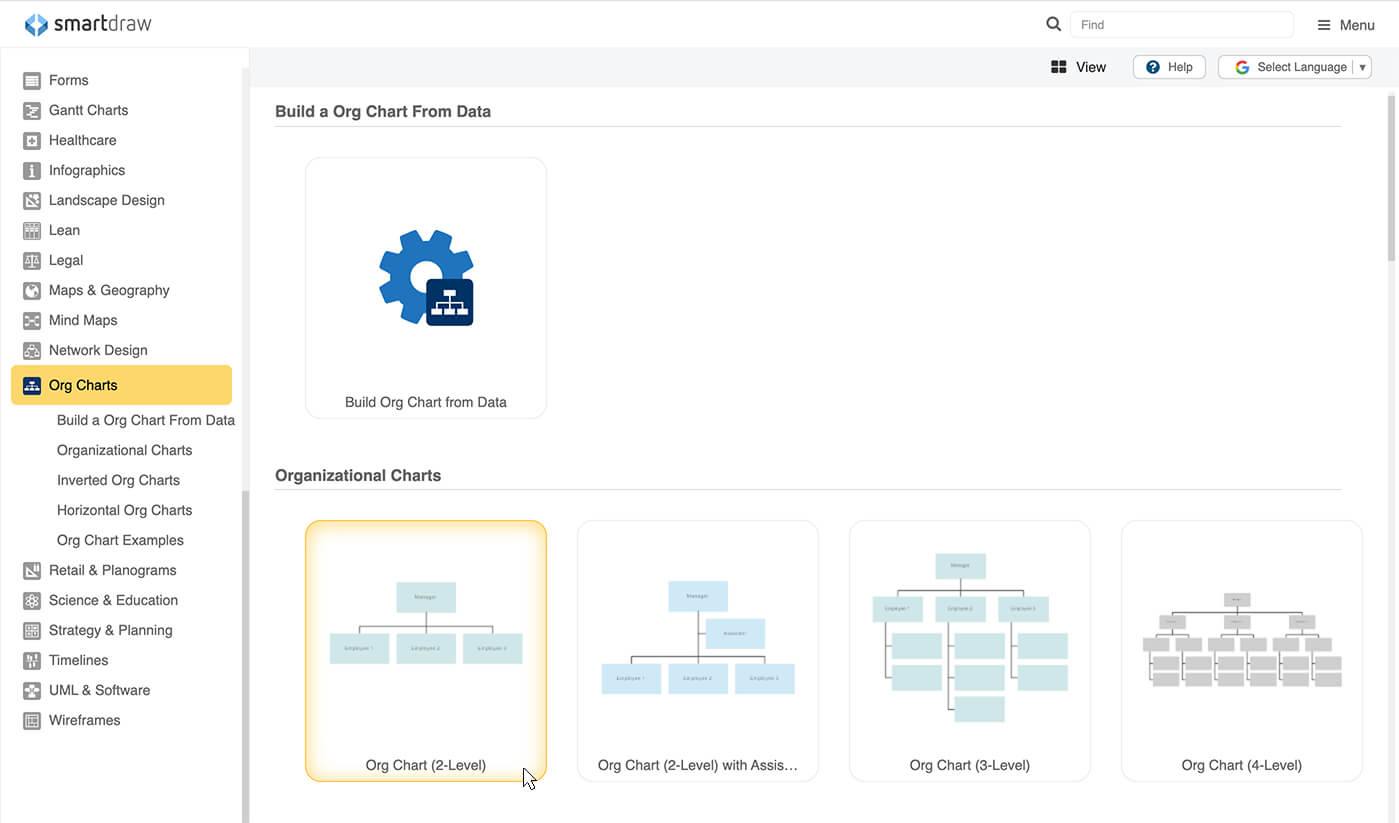Image resolution: width=1399 pixels, height=823 pixels.
Task: Click the UML & Software label
Action: pos(99,690)
